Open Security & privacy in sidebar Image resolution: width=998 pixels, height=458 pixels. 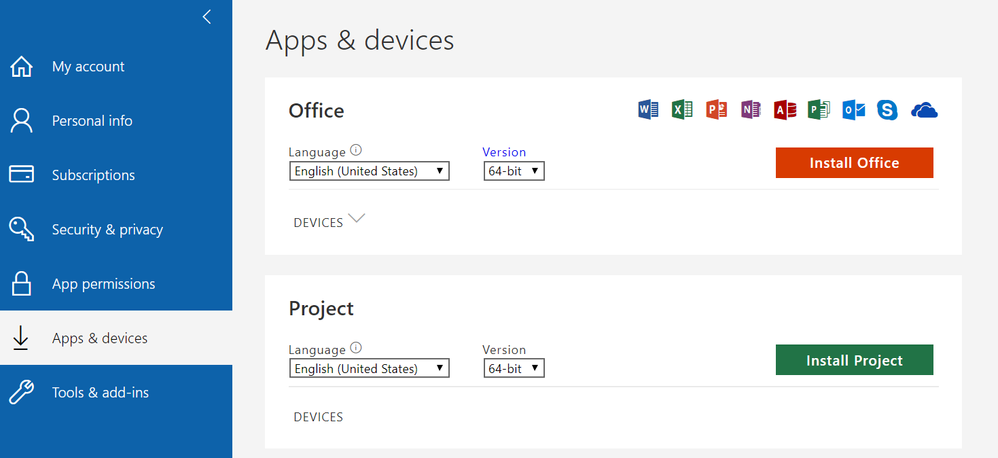click(116, 229)
